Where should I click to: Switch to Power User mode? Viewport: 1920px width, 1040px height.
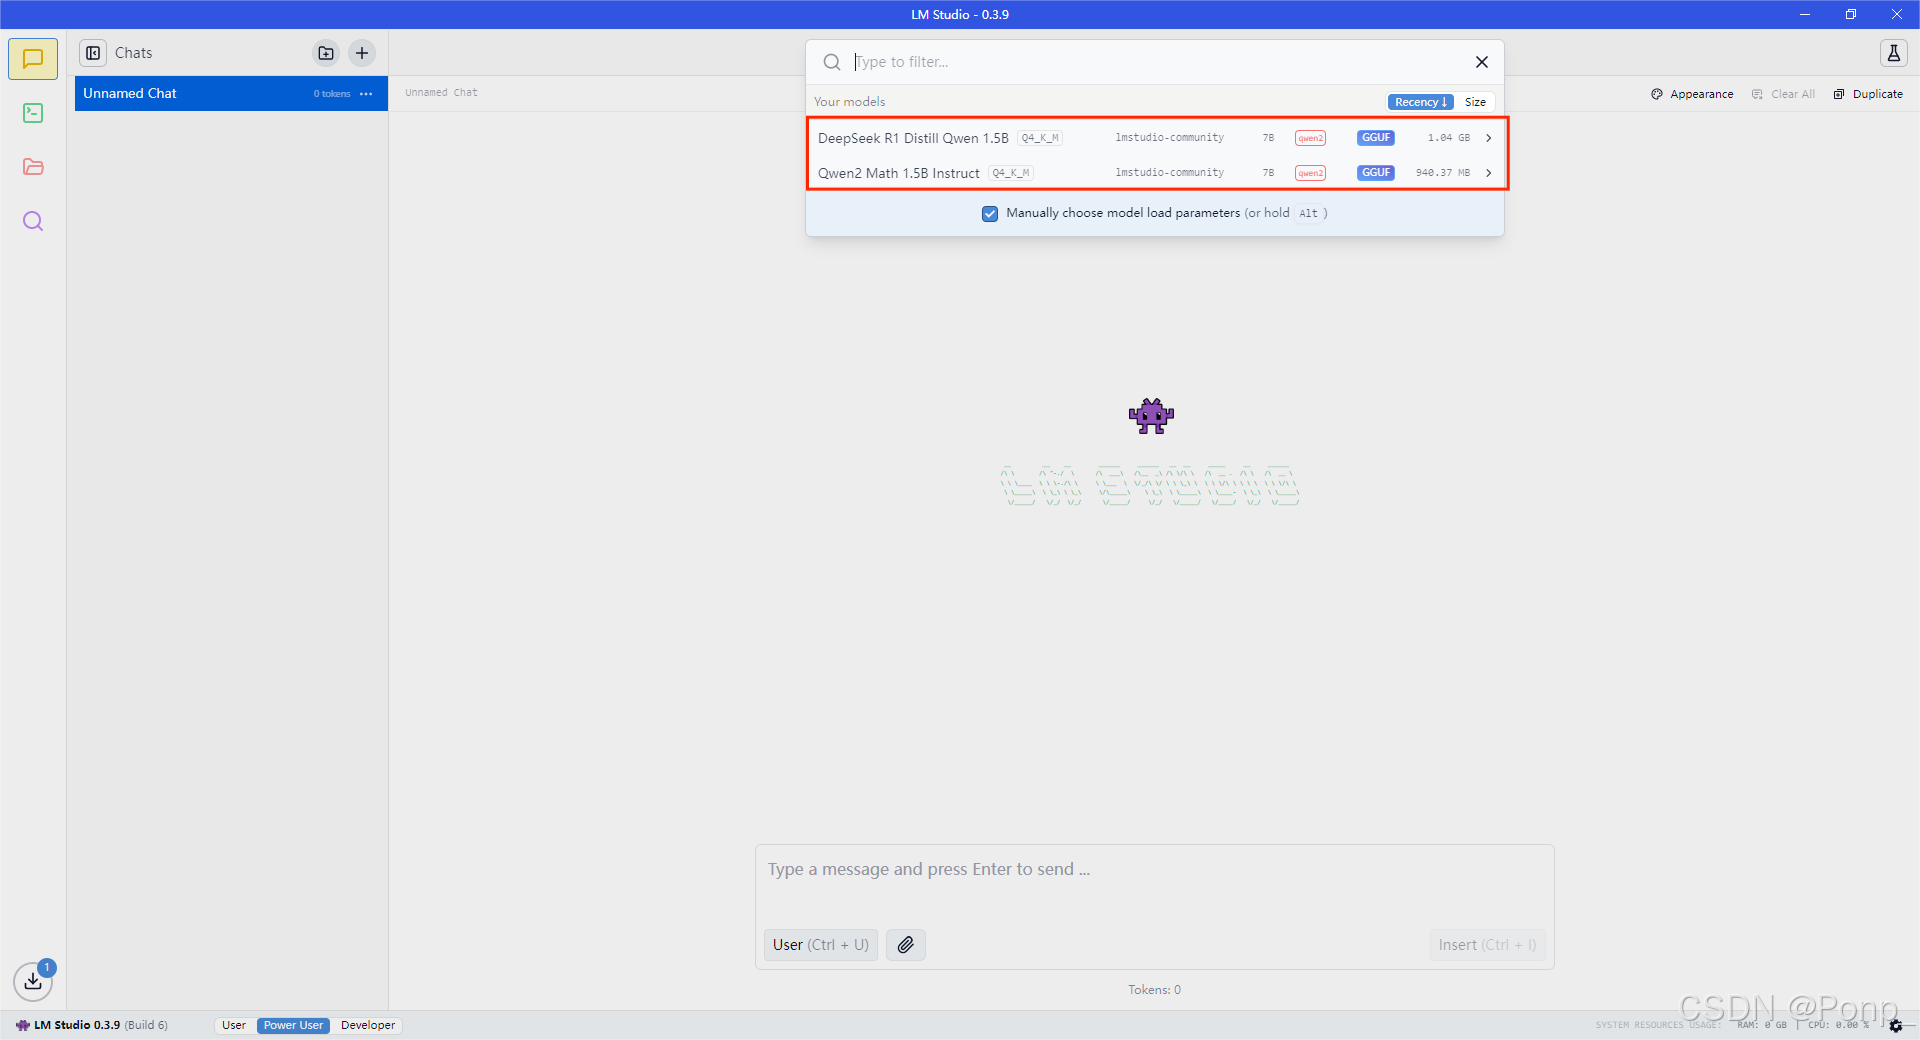tap(293, 1025)
